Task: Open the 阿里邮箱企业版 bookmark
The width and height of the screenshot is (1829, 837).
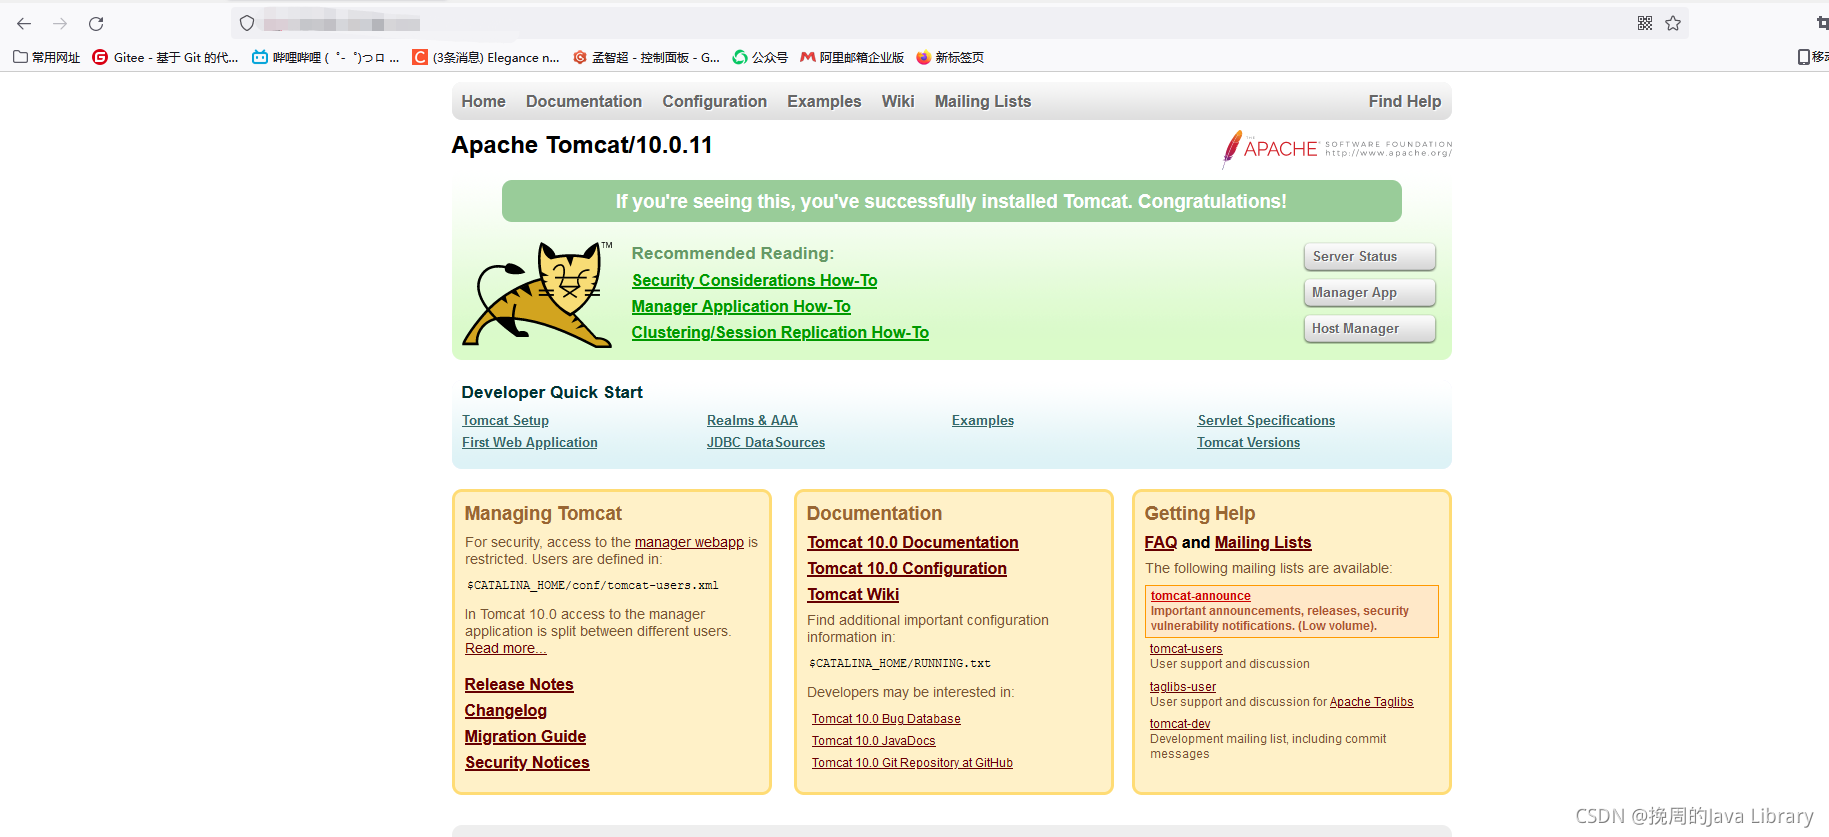Action: pos(852,57)
